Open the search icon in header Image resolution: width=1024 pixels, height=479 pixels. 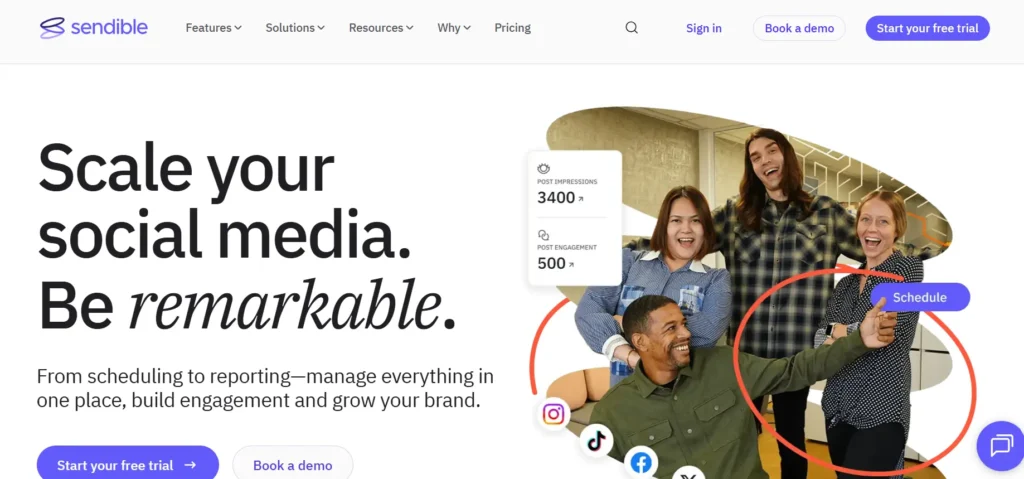click(x=632, y=28)
